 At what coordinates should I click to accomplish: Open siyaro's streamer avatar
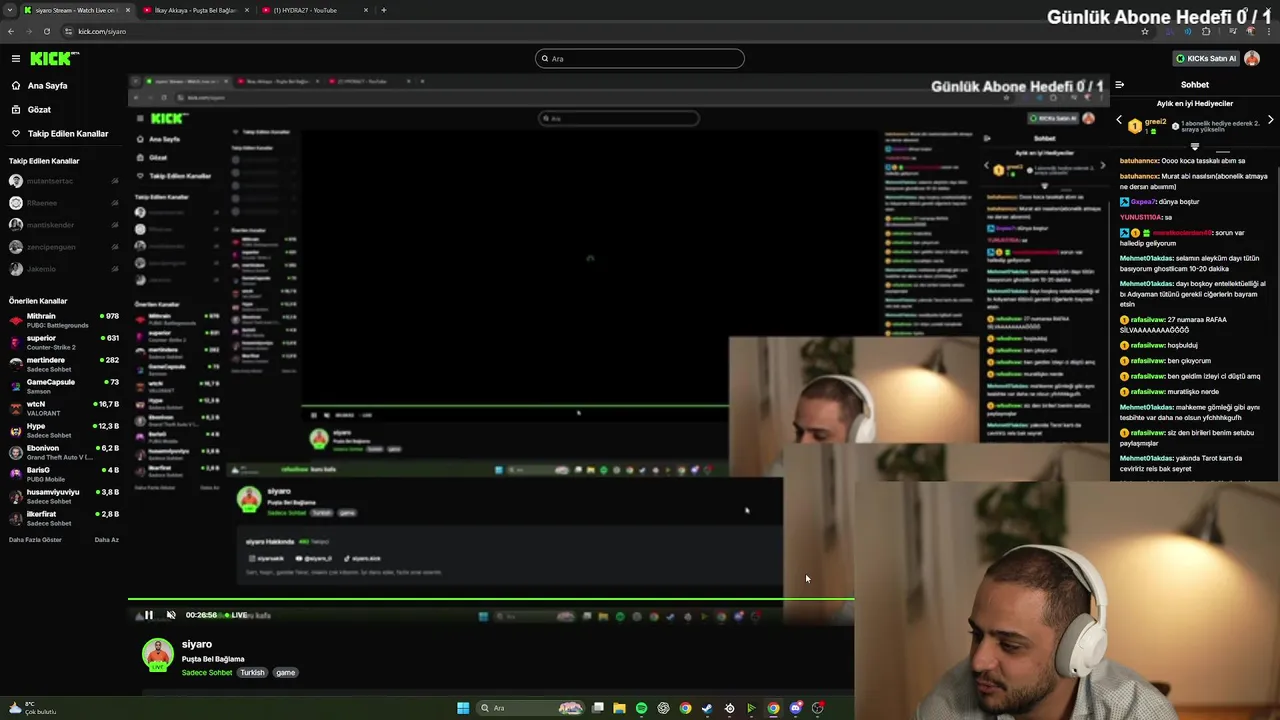[x=157, y=655]
